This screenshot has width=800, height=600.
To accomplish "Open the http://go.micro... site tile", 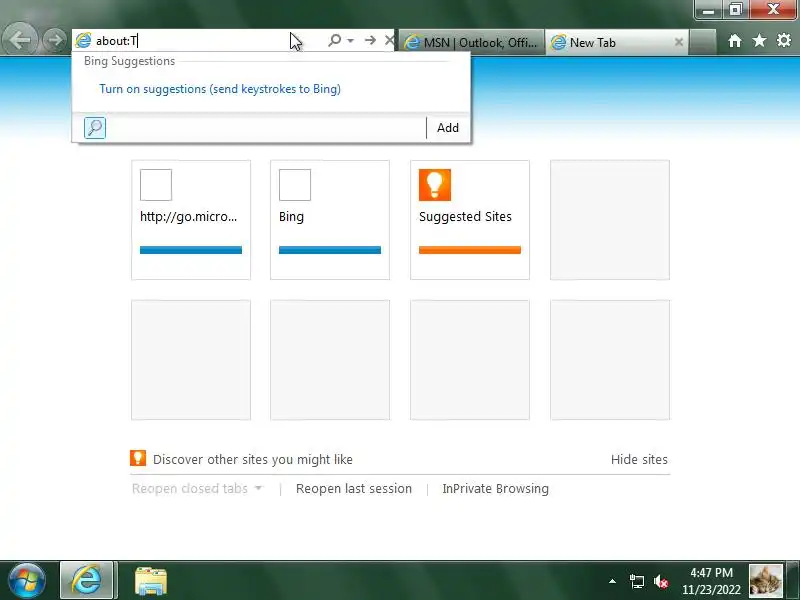I will pyautogui.click(x=191, y=220).
